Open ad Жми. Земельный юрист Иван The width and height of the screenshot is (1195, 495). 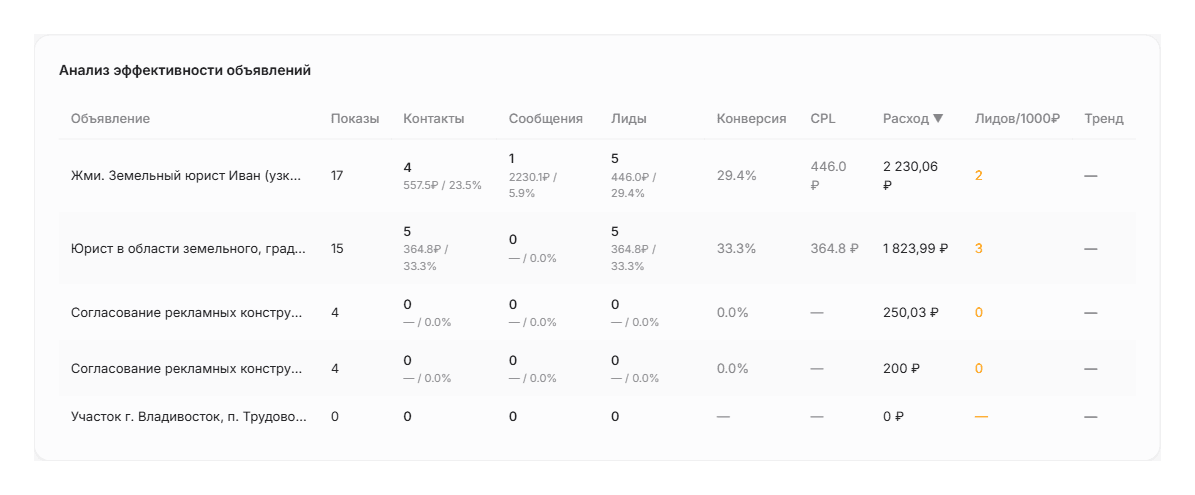point(186,176)
